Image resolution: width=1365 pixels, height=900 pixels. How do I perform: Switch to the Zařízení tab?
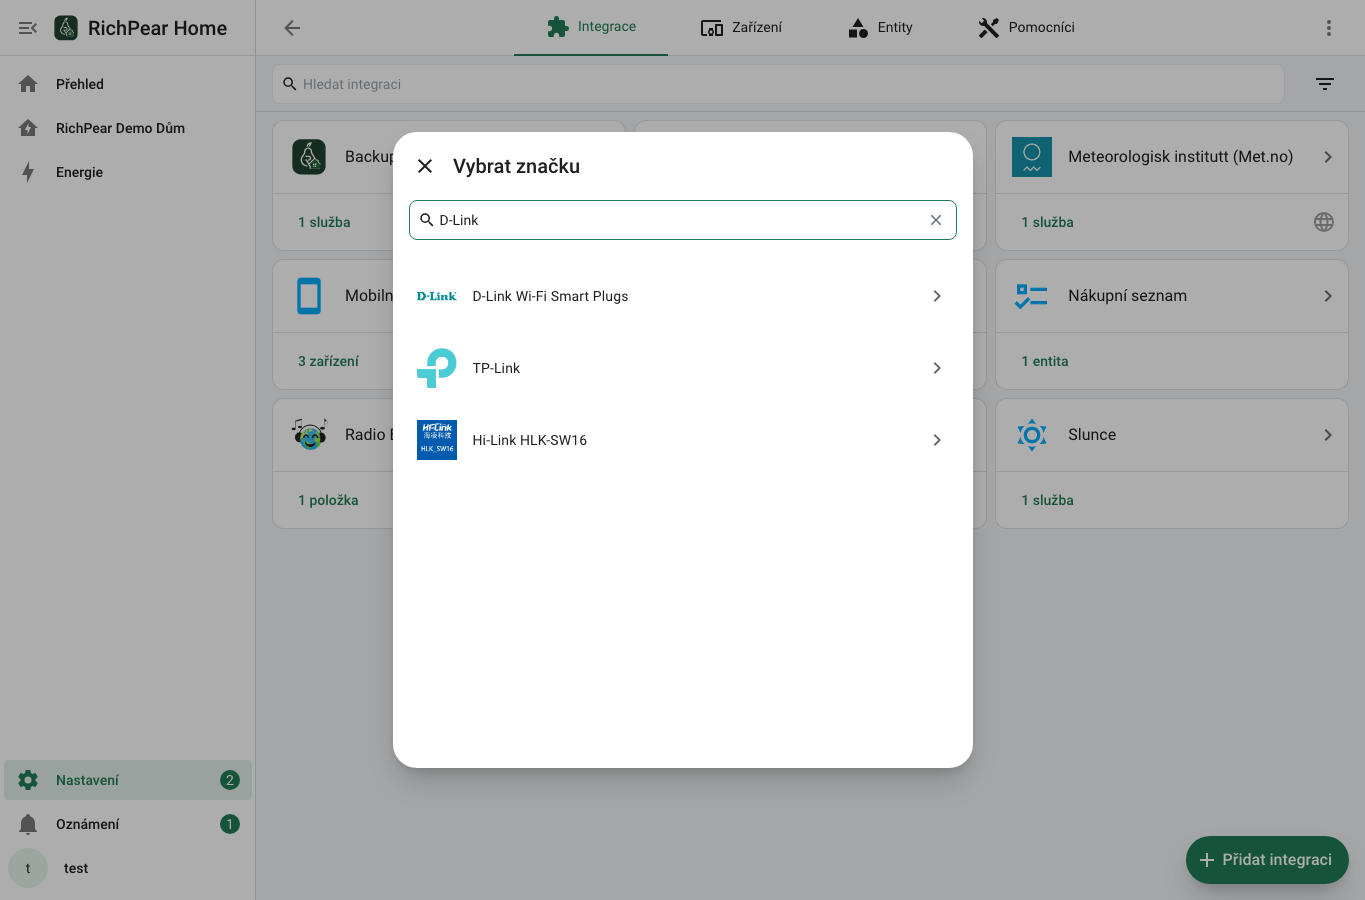741,27
